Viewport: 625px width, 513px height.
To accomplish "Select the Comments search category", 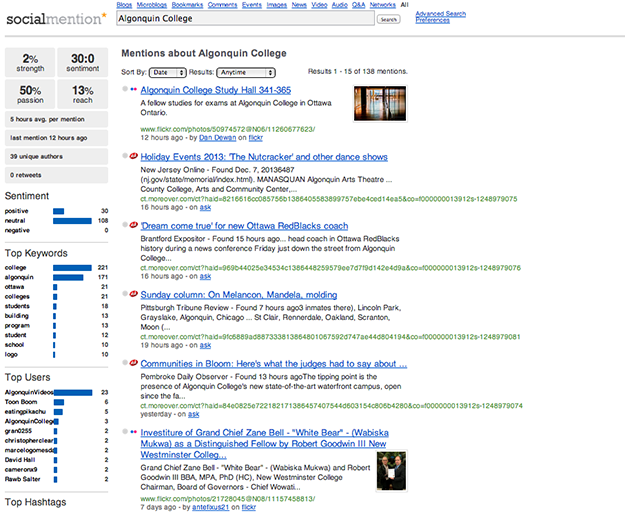I will pos(222,5).
